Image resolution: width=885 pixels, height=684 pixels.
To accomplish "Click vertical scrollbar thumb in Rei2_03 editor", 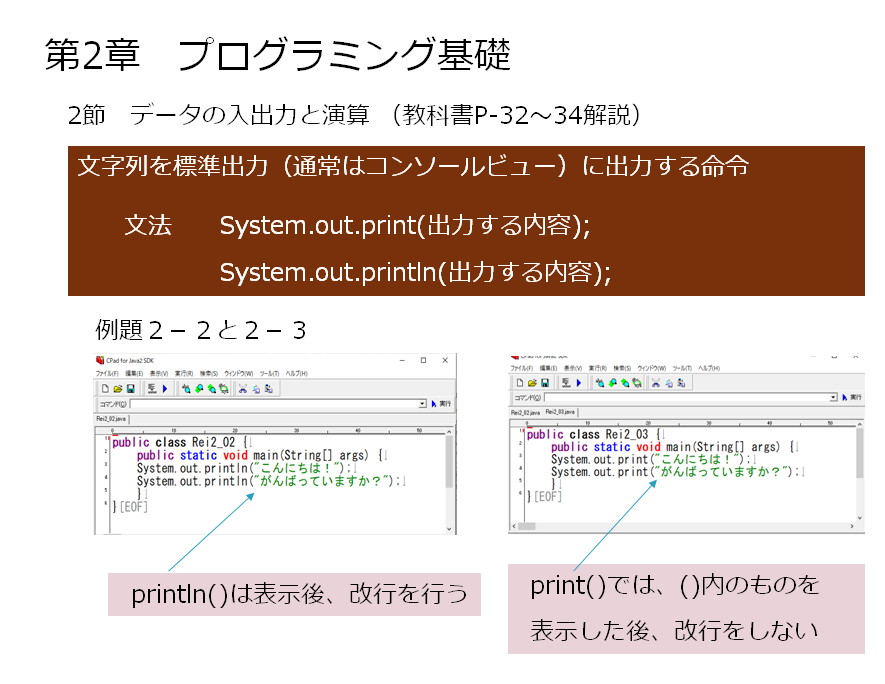I will point(860,453).
